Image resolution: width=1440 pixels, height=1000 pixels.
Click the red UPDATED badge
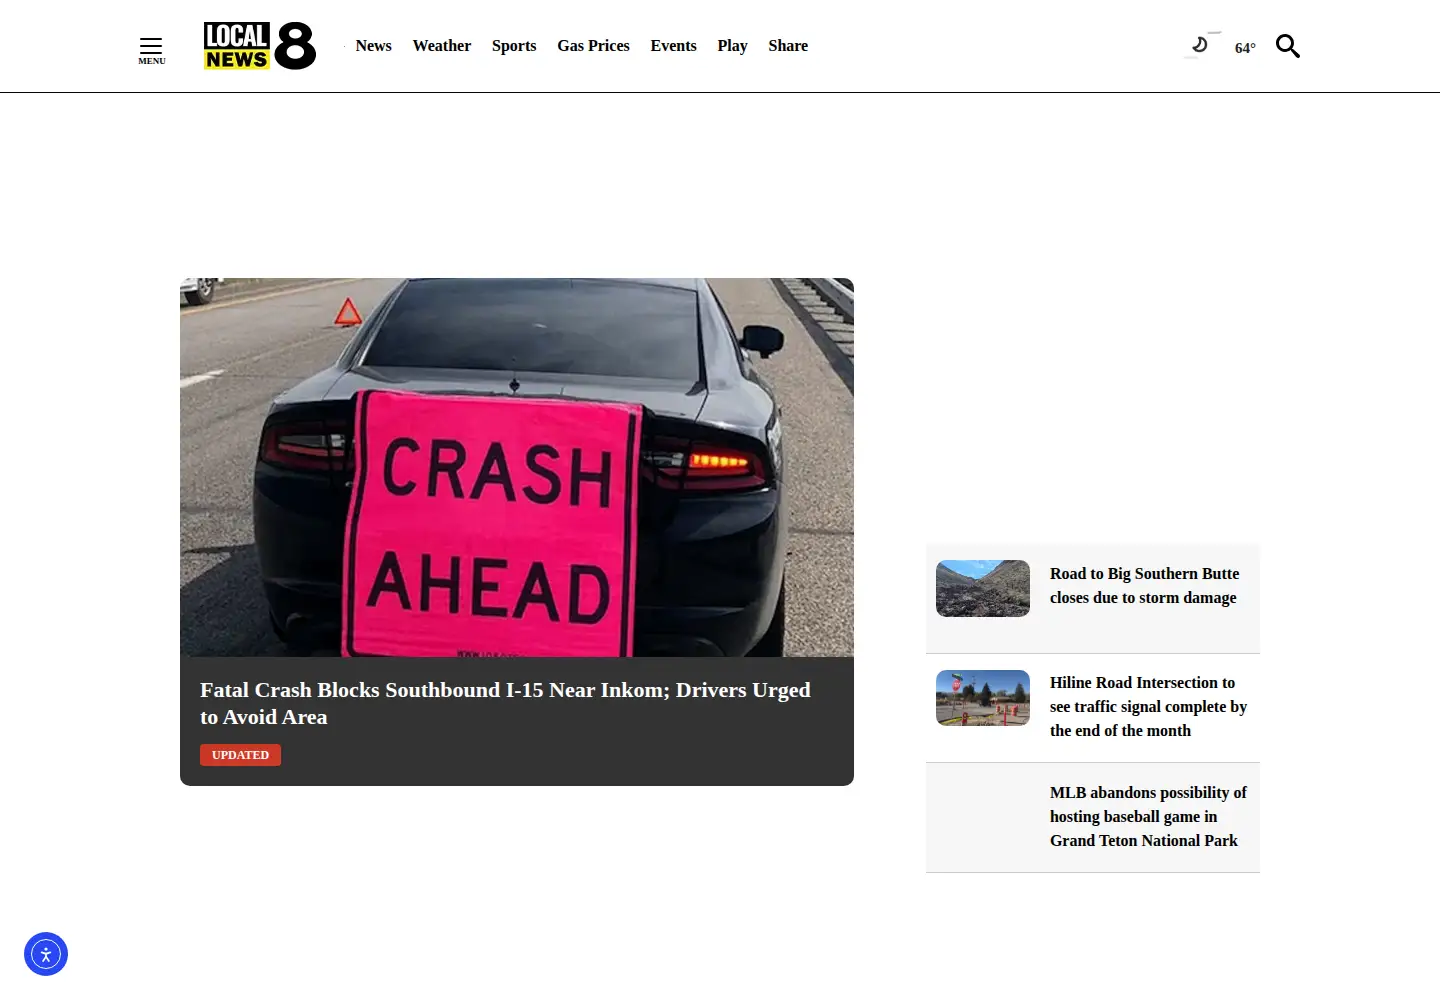[240, 755]
